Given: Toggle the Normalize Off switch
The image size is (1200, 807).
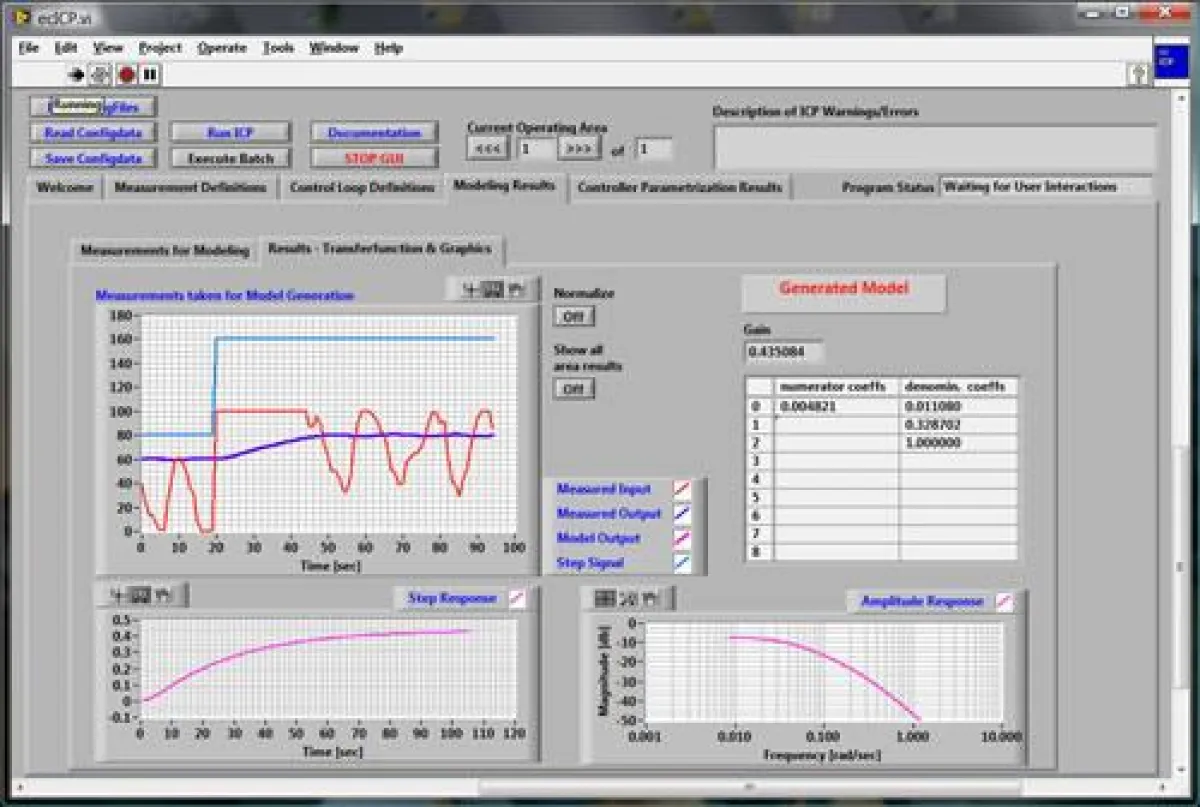Looking at the screenshot, I should coord(574,316).
